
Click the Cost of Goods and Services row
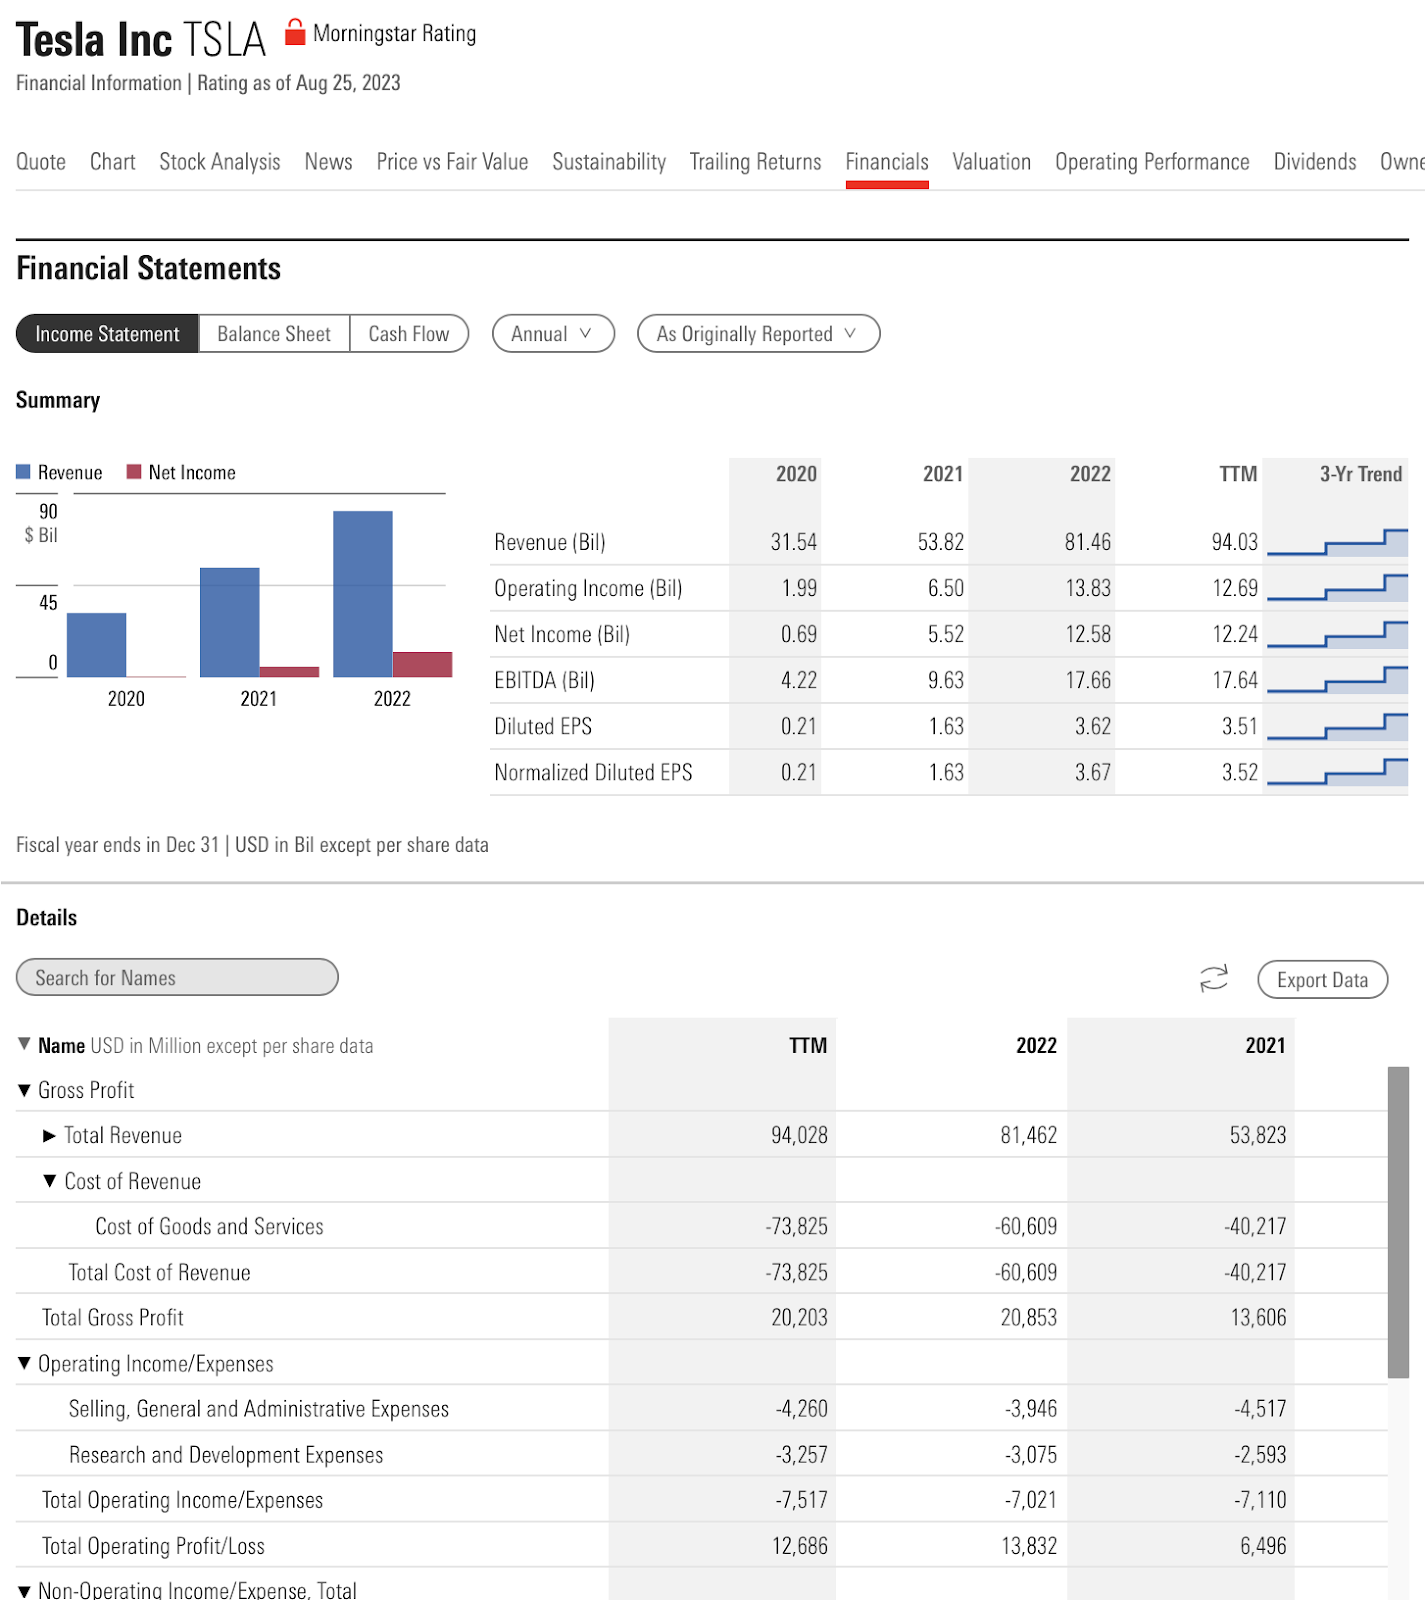tap(702, 1226)
